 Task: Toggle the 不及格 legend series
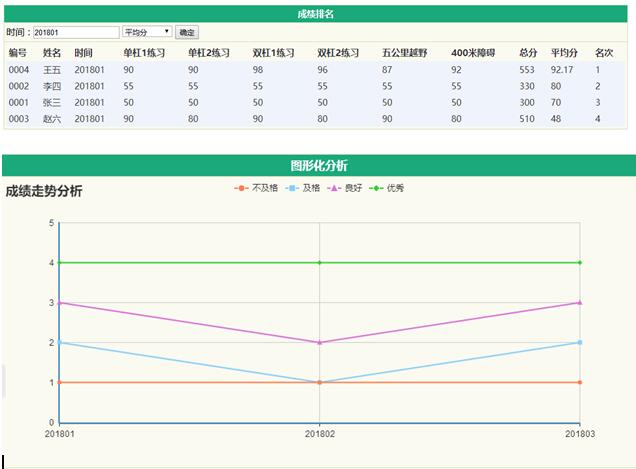256,188
